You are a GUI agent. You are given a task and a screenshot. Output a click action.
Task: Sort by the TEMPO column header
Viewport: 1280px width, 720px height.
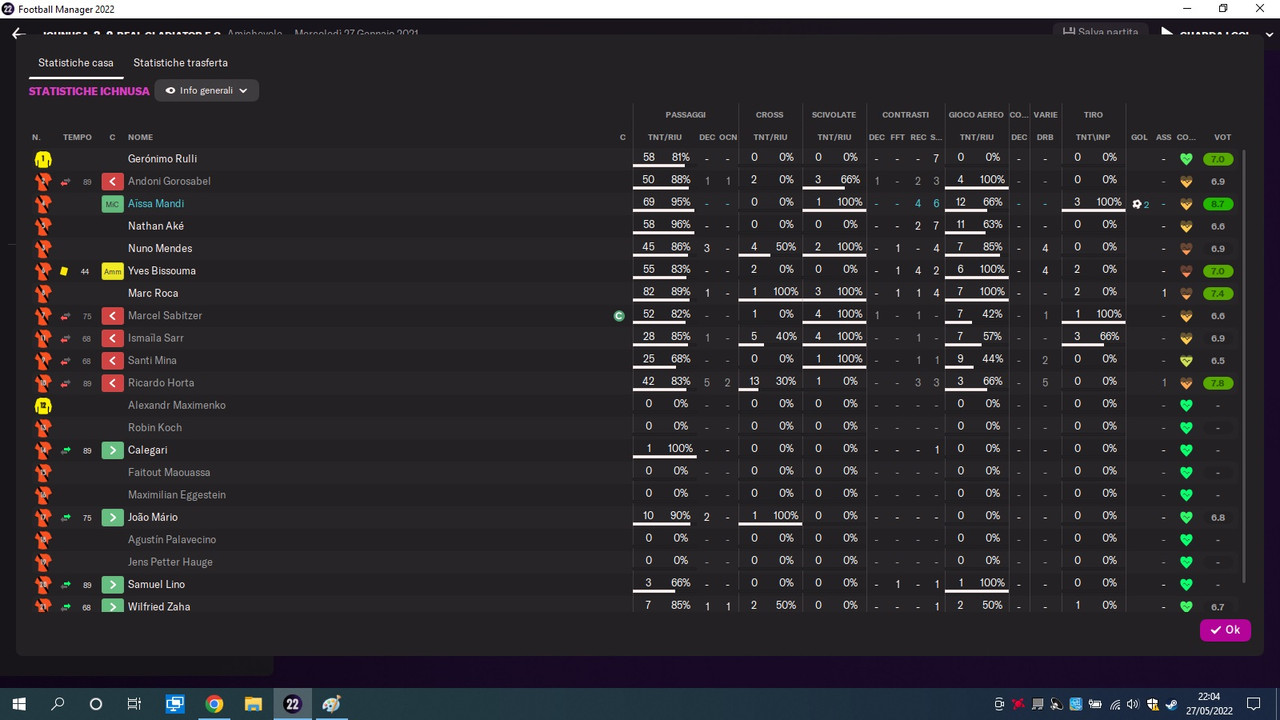pos(77,137)
